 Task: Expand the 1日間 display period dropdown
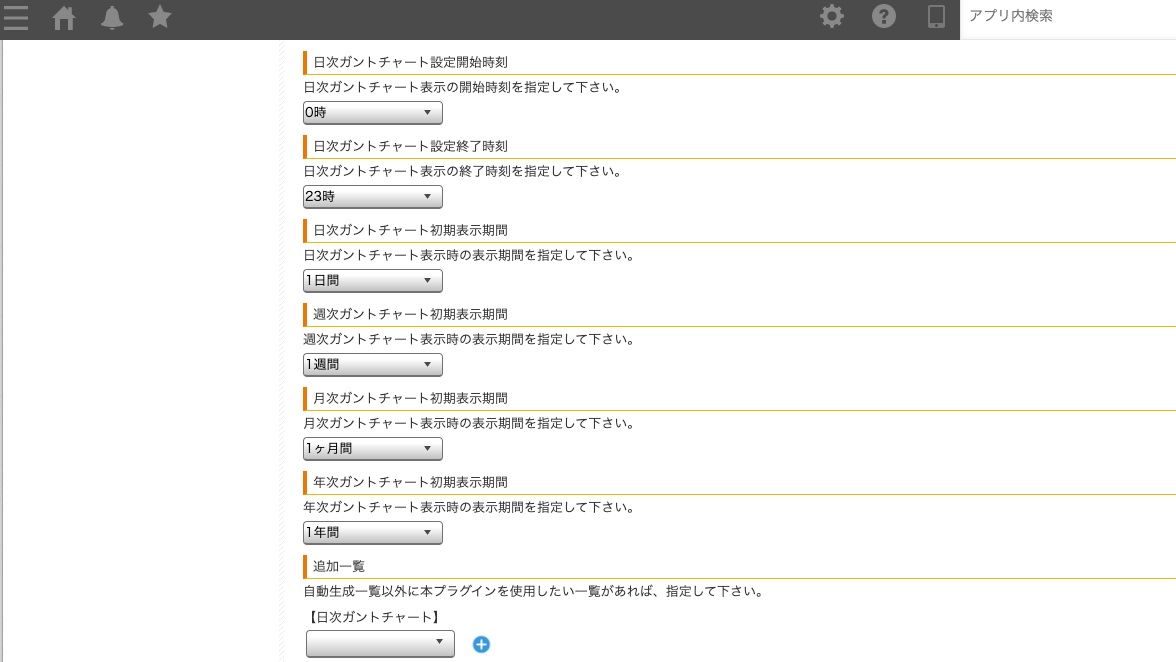click(373, 280)
